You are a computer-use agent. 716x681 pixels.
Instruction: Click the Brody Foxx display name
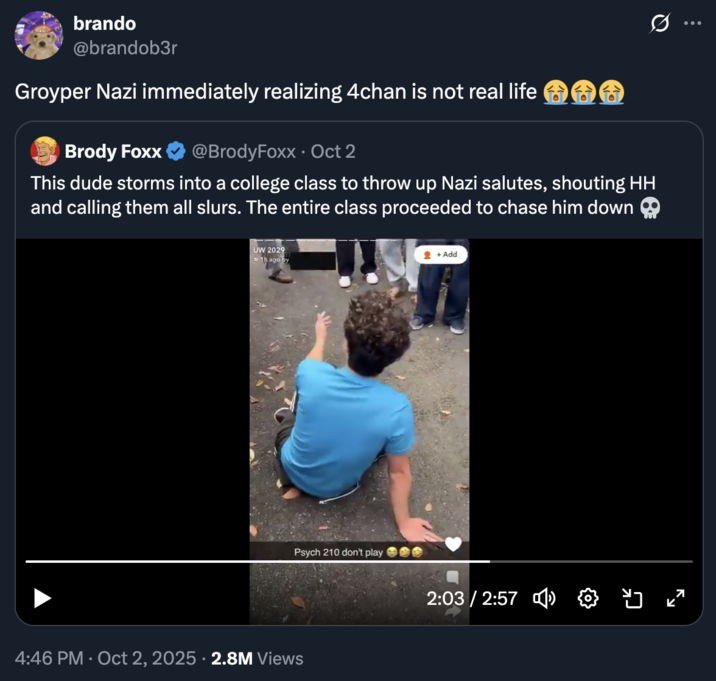click(112, 152)
